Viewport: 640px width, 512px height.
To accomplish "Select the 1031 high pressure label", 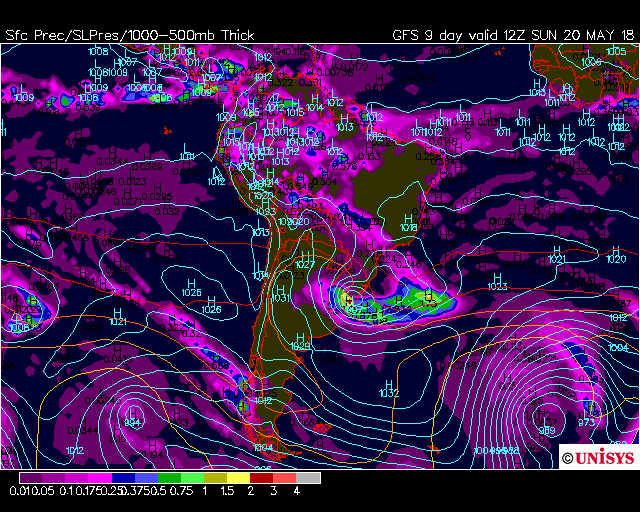I will pyautogui.click(x=282, y=298).
